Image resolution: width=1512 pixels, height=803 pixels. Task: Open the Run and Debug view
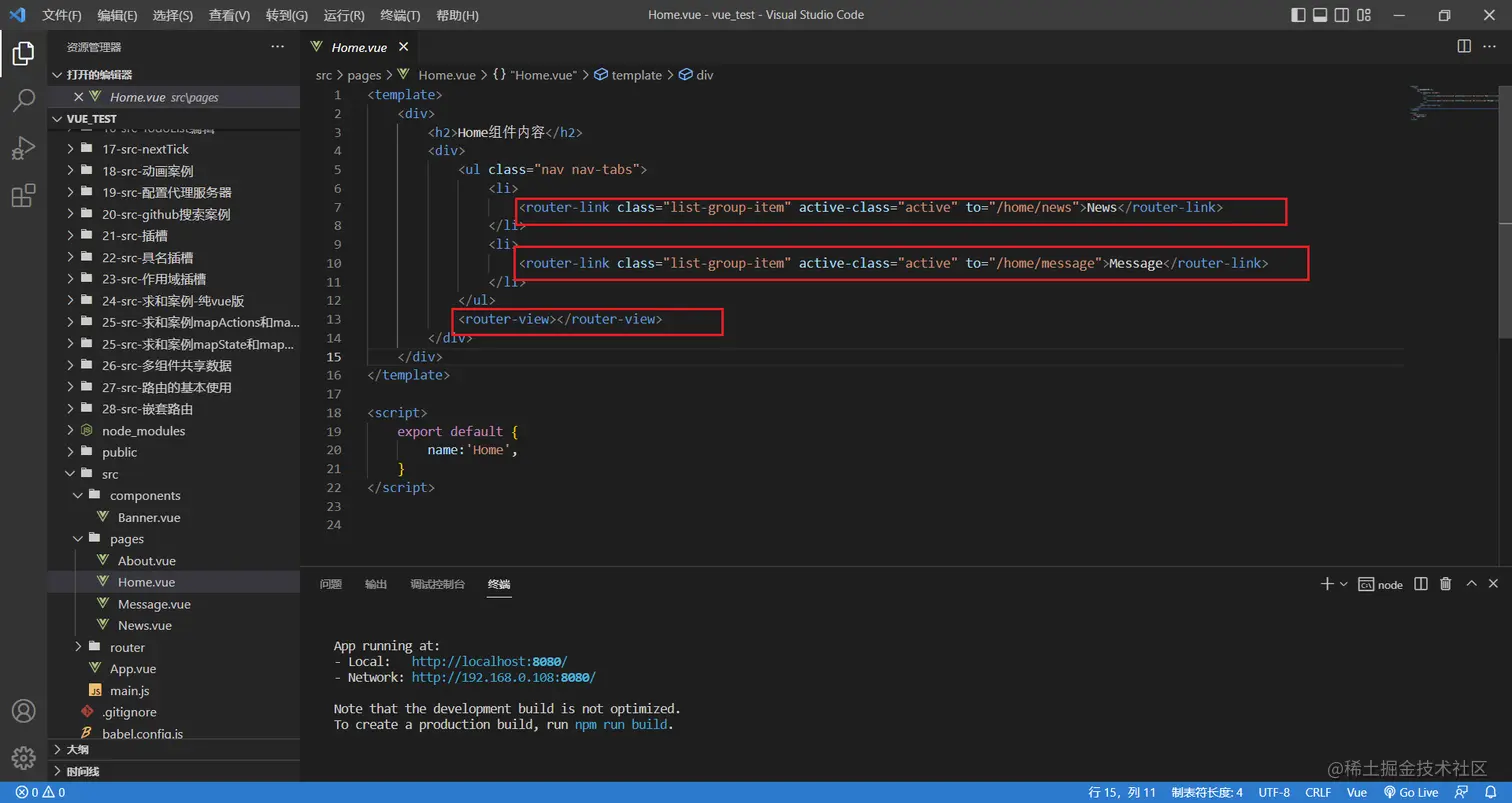point(23,148)
